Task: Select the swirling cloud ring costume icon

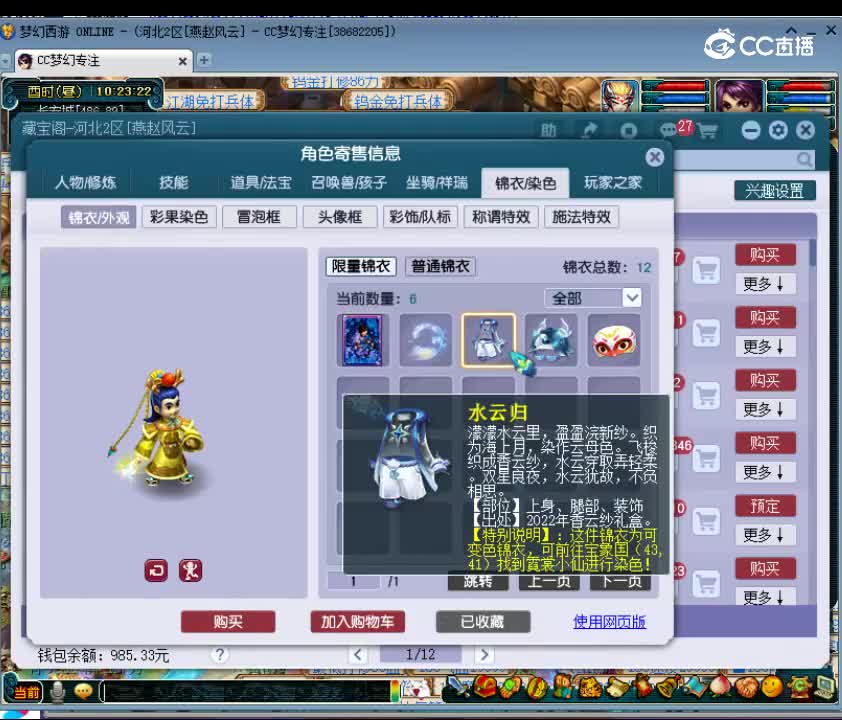Action: tap(425, 340)
